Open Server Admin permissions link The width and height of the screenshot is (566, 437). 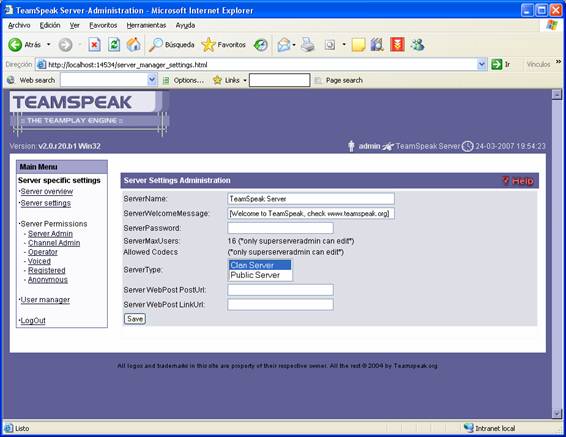pyautogui.click(x=50, y=234)
